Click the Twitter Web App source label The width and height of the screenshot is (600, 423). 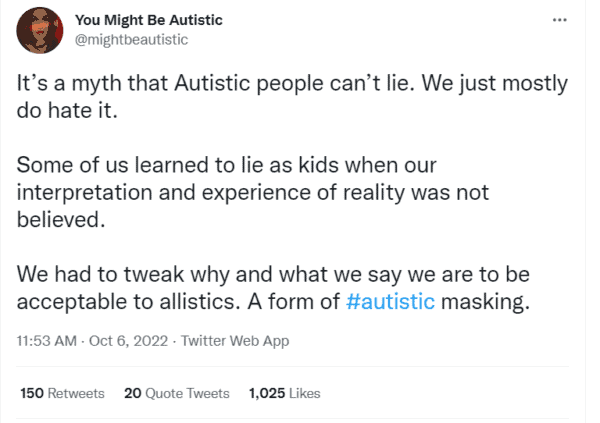(235, 341)
